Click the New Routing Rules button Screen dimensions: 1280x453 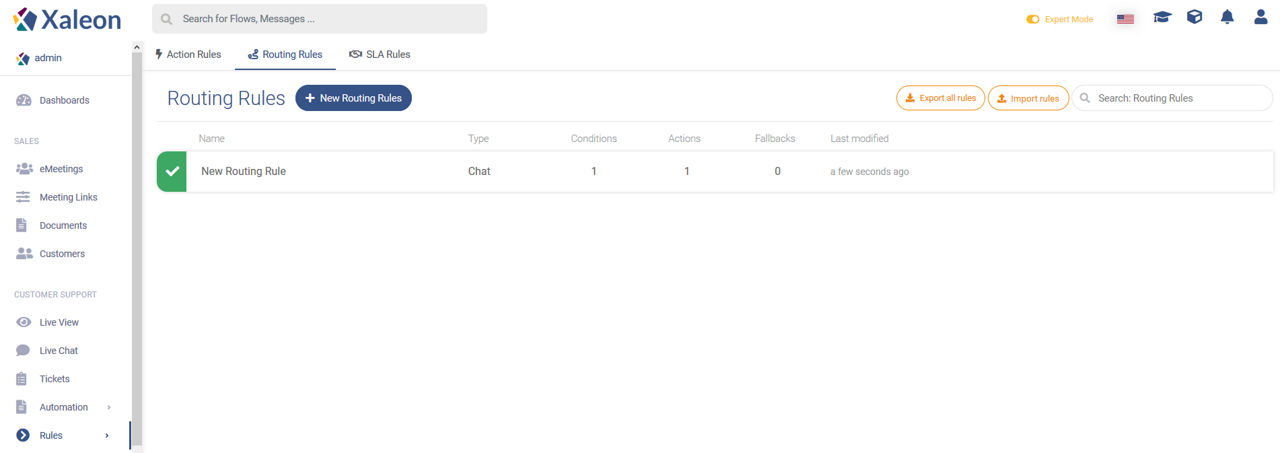354,98
